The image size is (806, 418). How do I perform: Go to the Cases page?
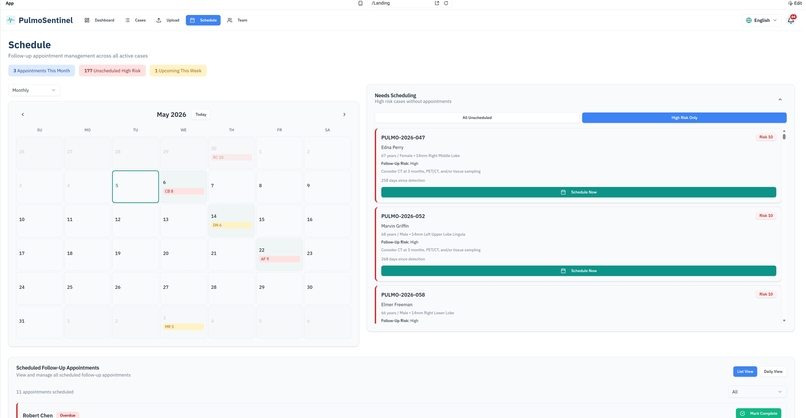[136, 20]
